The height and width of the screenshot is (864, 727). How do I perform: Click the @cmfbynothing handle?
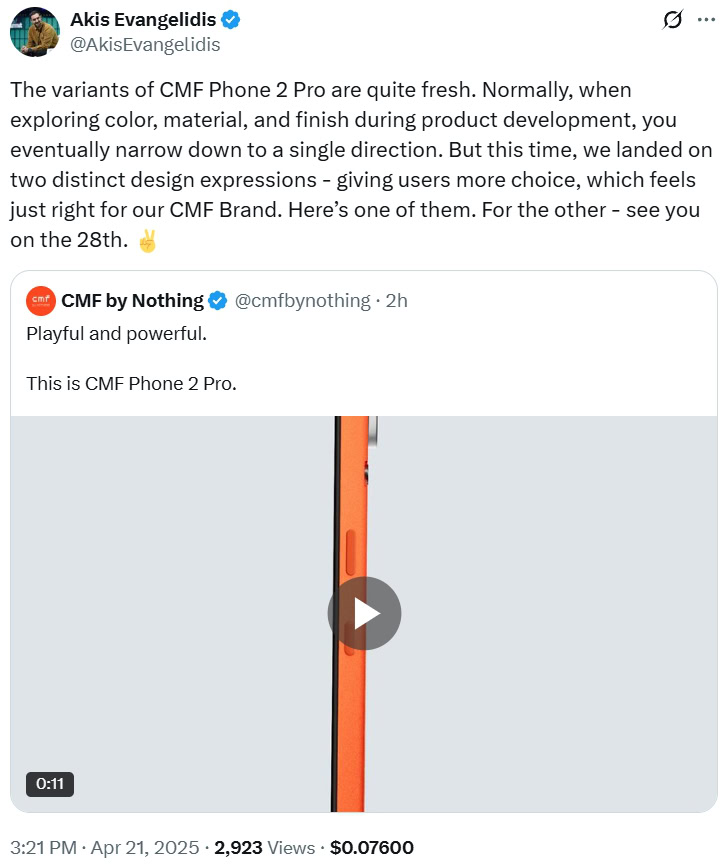click(302, 300)
